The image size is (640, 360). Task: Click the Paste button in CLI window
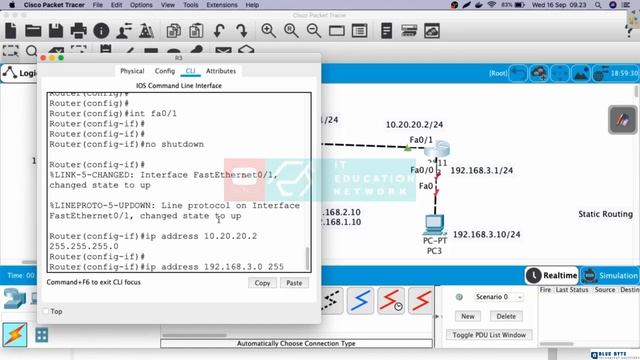294,283
